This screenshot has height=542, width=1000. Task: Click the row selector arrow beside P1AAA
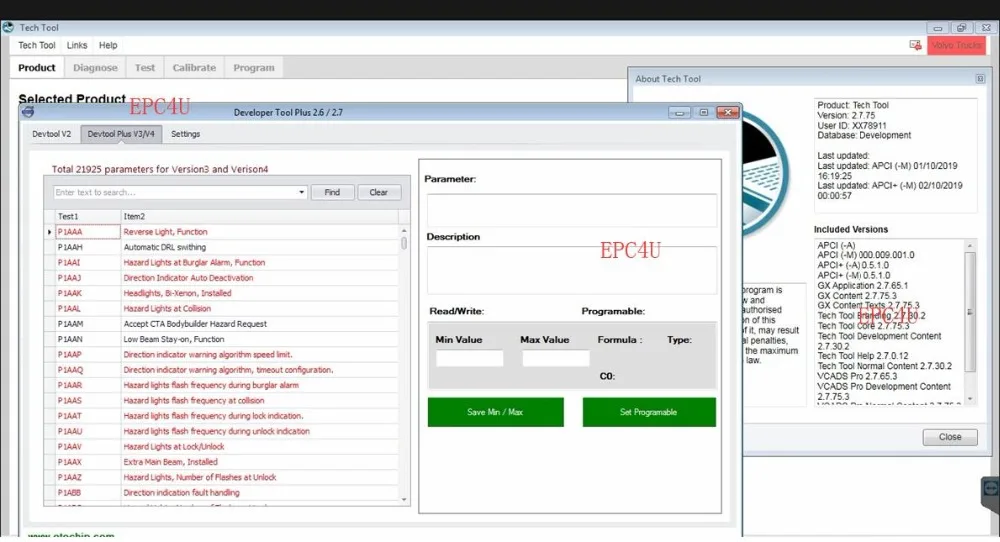coord(49,232)
